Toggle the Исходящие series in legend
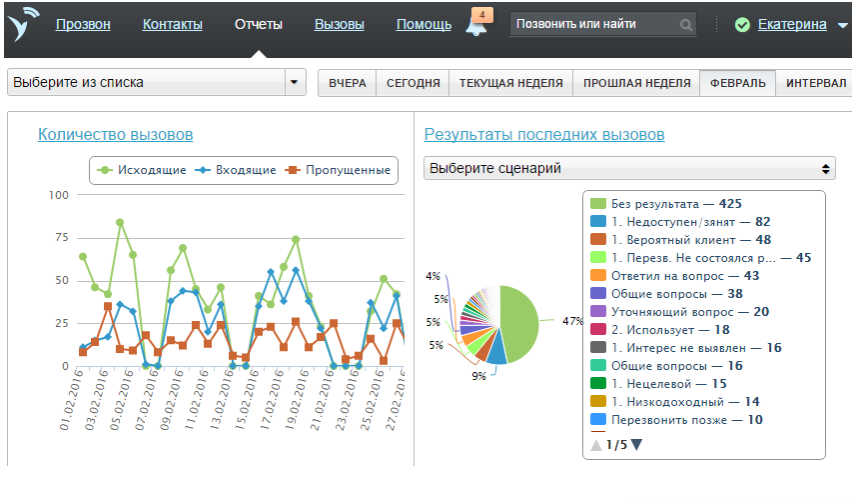The height and width of the screenshot is (501, 853). click(x=141, y=170)
